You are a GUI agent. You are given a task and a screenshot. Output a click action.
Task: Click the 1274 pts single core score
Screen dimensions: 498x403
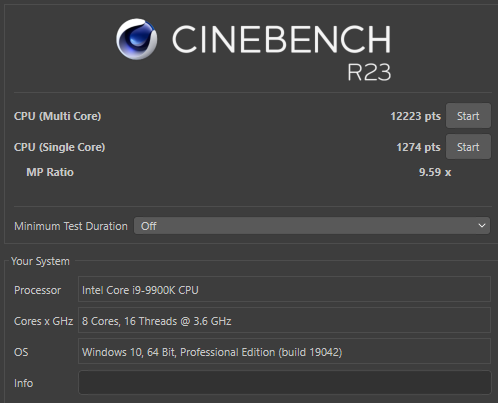pos(418,147)
